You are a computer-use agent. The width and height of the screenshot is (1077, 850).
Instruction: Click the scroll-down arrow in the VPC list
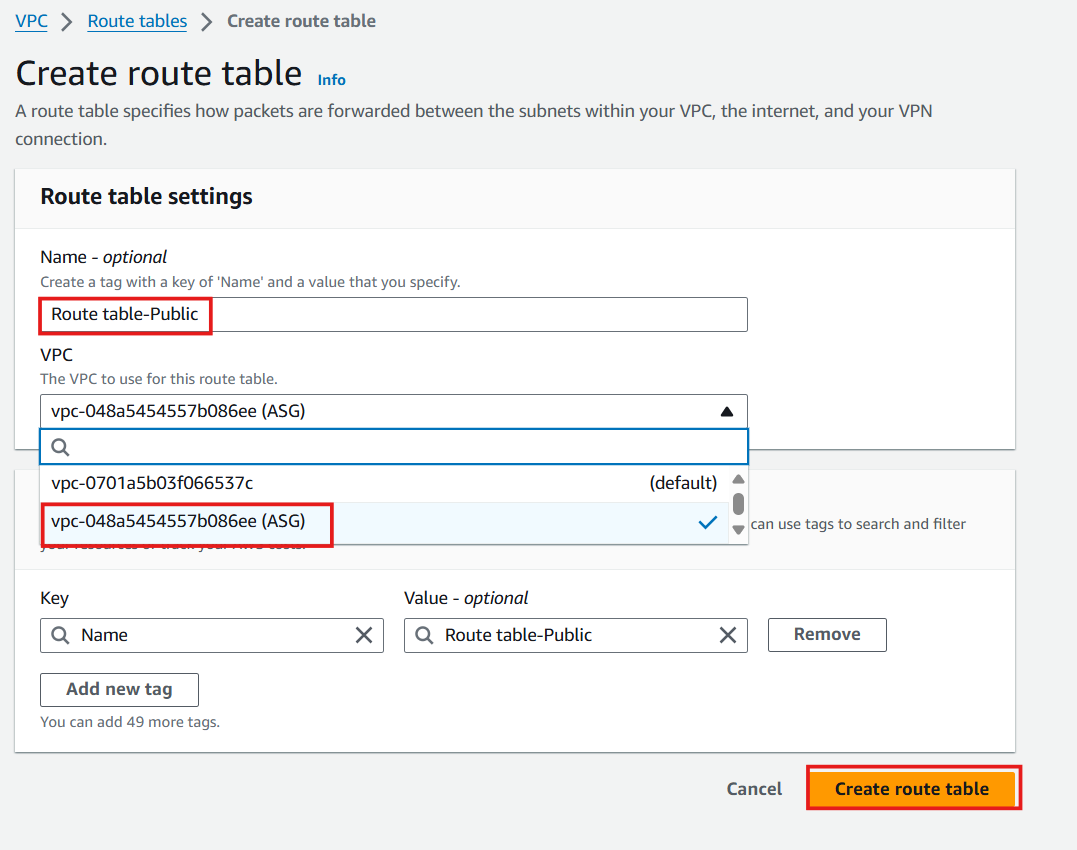(737, 530)
